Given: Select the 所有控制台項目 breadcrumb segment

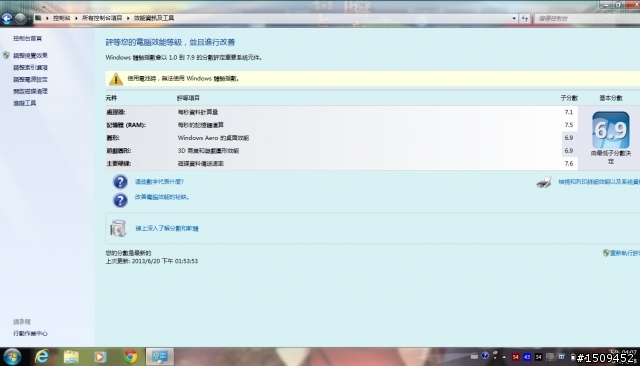Looking at the screenshot, I should point(102,18).
